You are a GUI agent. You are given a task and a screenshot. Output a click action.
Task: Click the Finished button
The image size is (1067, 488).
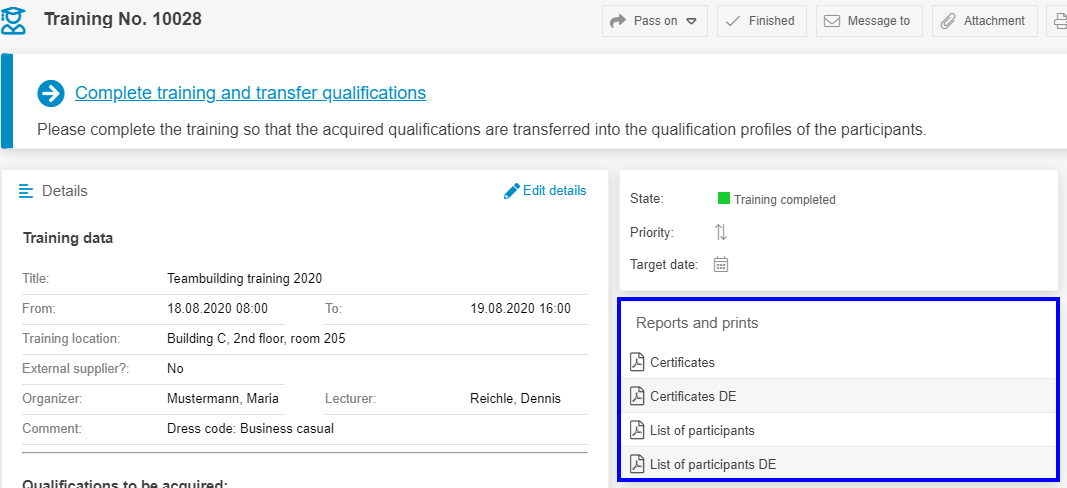(761, 21)
